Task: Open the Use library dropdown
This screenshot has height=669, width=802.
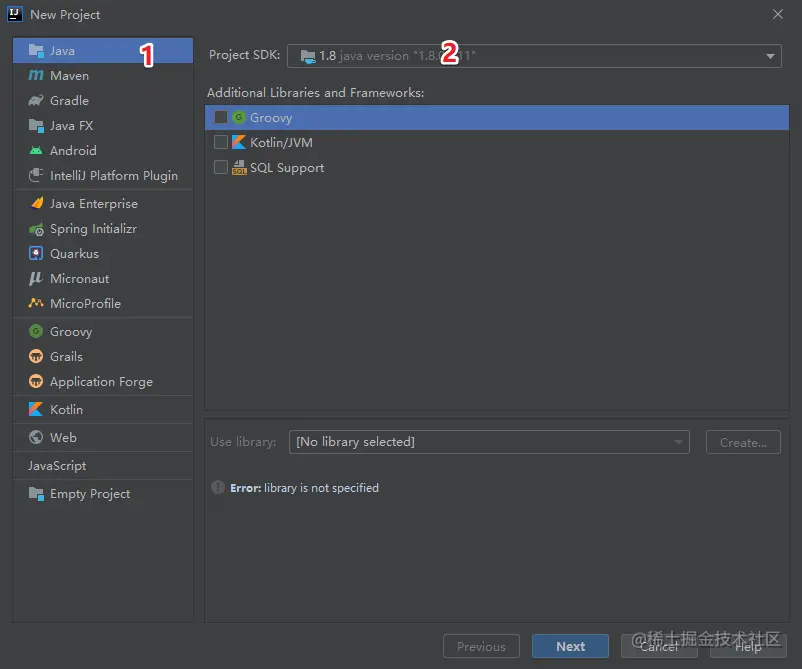Action: pyautogui.click(x=489, y=442)
